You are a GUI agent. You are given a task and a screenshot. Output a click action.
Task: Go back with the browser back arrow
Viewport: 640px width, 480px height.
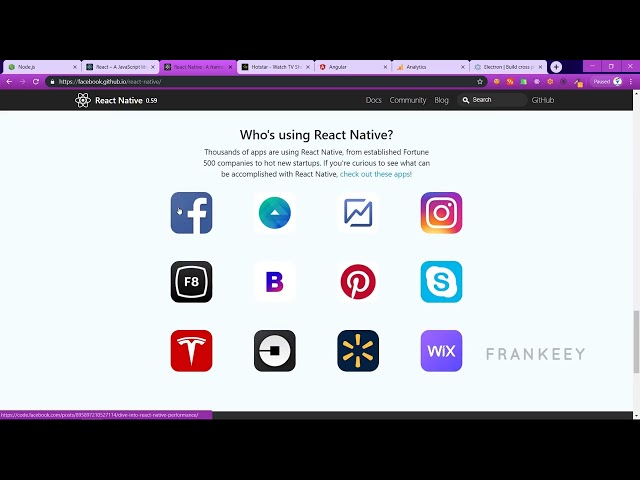click(x=9, y=82)
